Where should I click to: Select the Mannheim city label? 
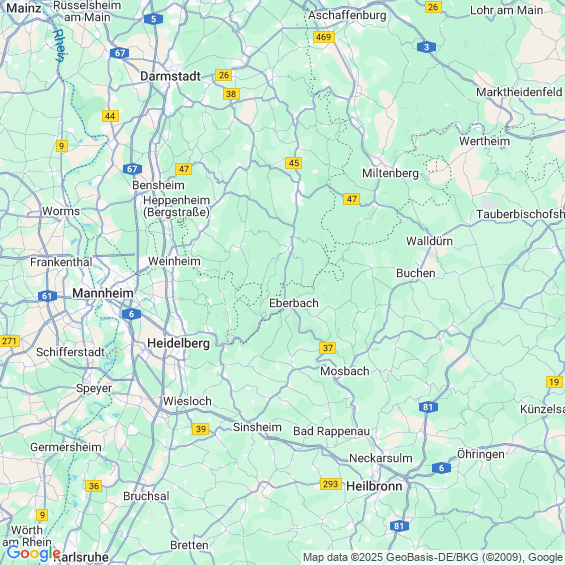click(x=103, y=293)
